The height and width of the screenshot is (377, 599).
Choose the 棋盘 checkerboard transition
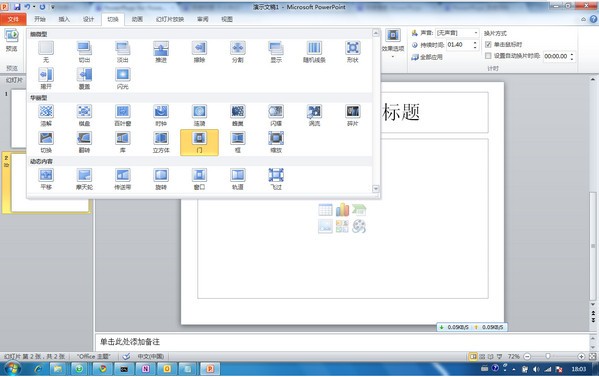point(84,115)
